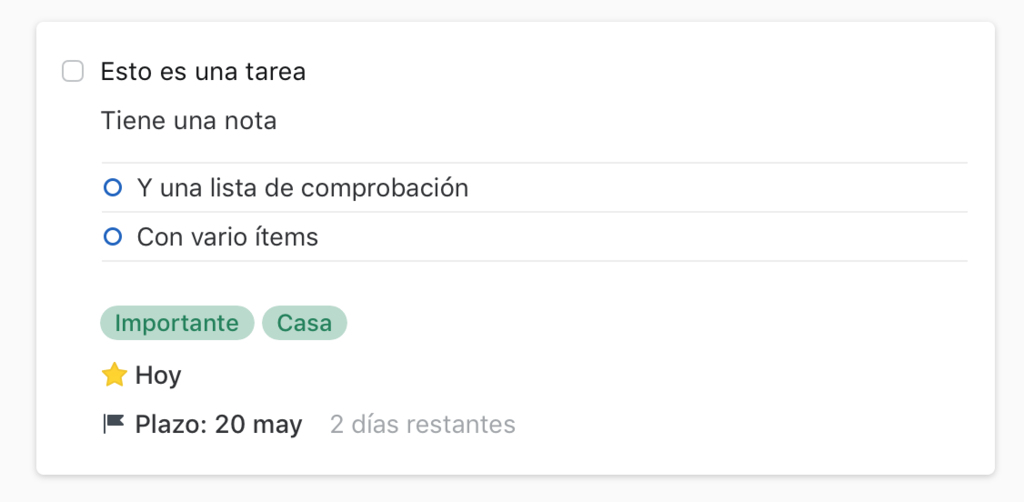
Task: Edit the task title 'Esto es una tarea'
Action: [203, 71]
